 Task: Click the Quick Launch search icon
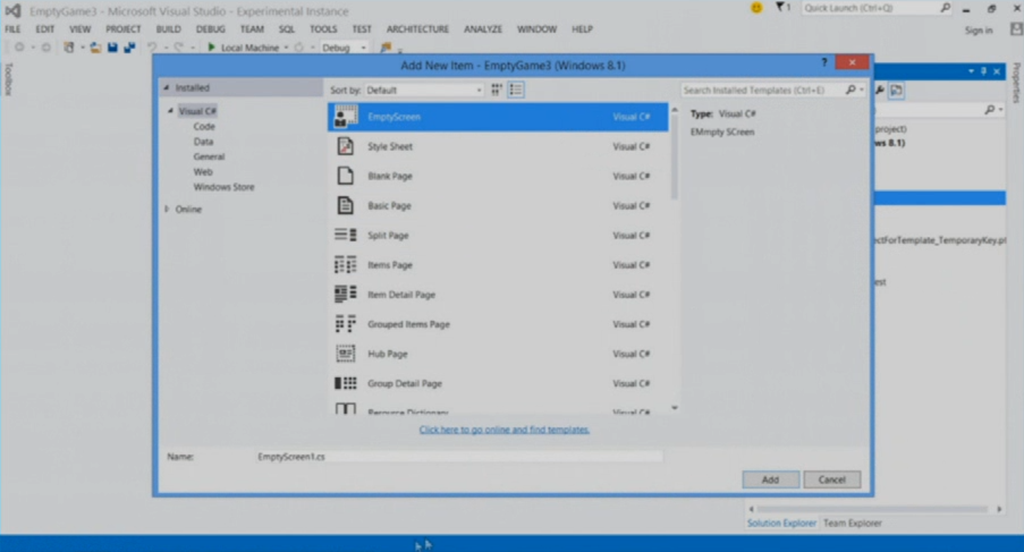tap(945, 8)
